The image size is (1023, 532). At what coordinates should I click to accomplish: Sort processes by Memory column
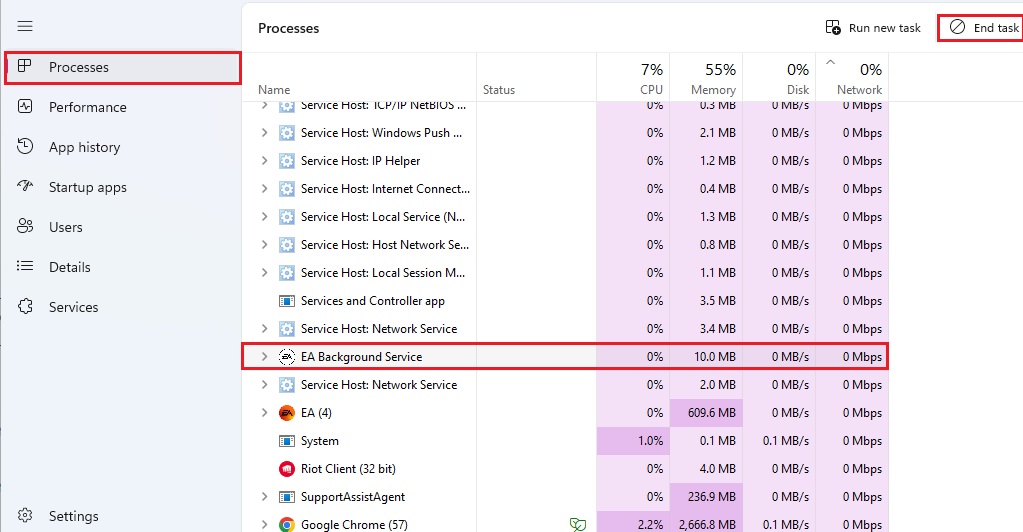tap(706, 78)
